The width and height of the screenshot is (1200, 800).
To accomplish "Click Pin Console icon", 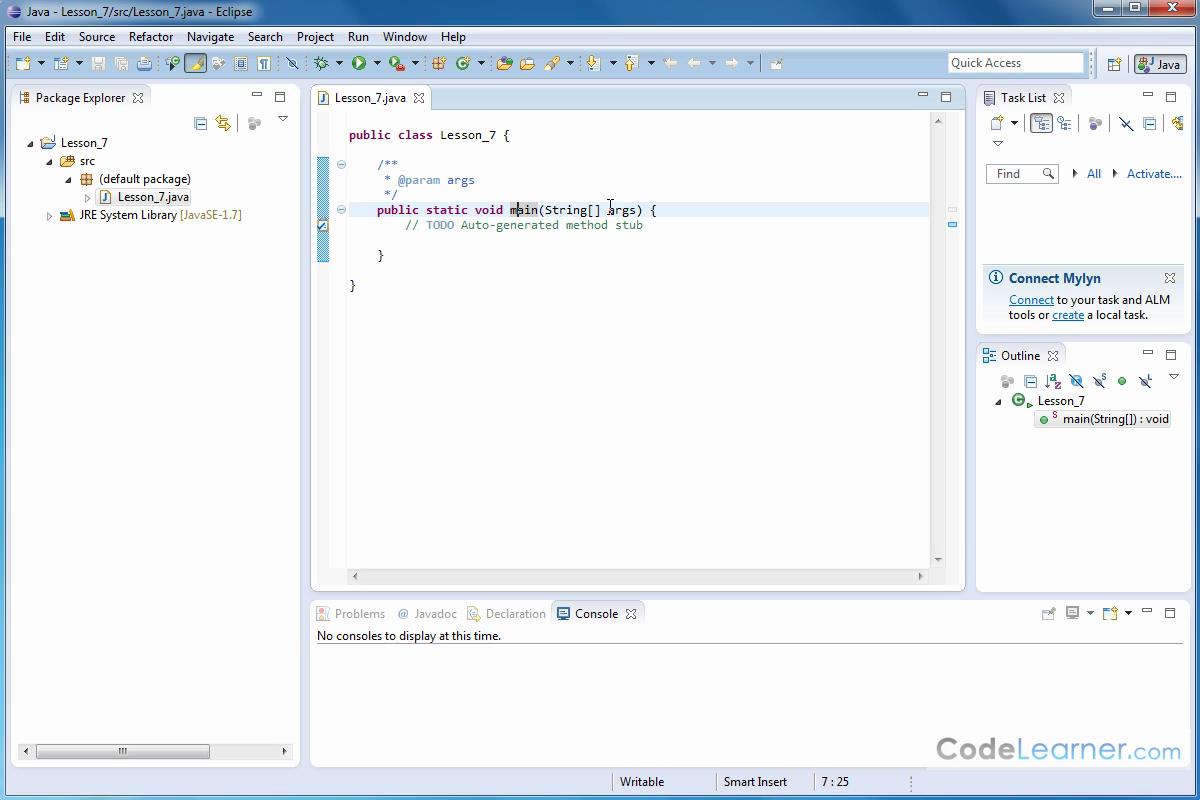I will tap(1048, 613).
